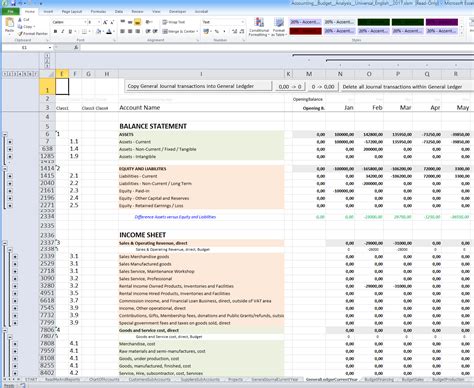
Task: Open the font name dropdown
Action: [x=85, y=22]
